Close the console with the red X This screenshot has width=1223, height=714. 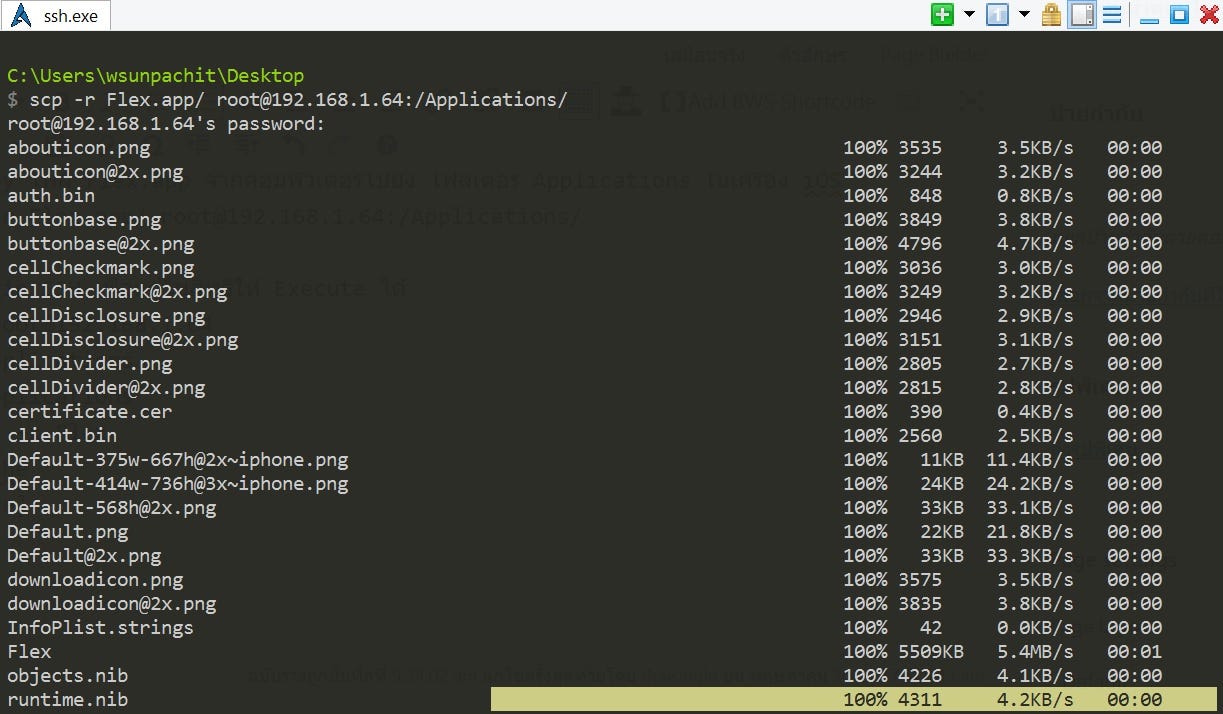tap(1208, 15)
